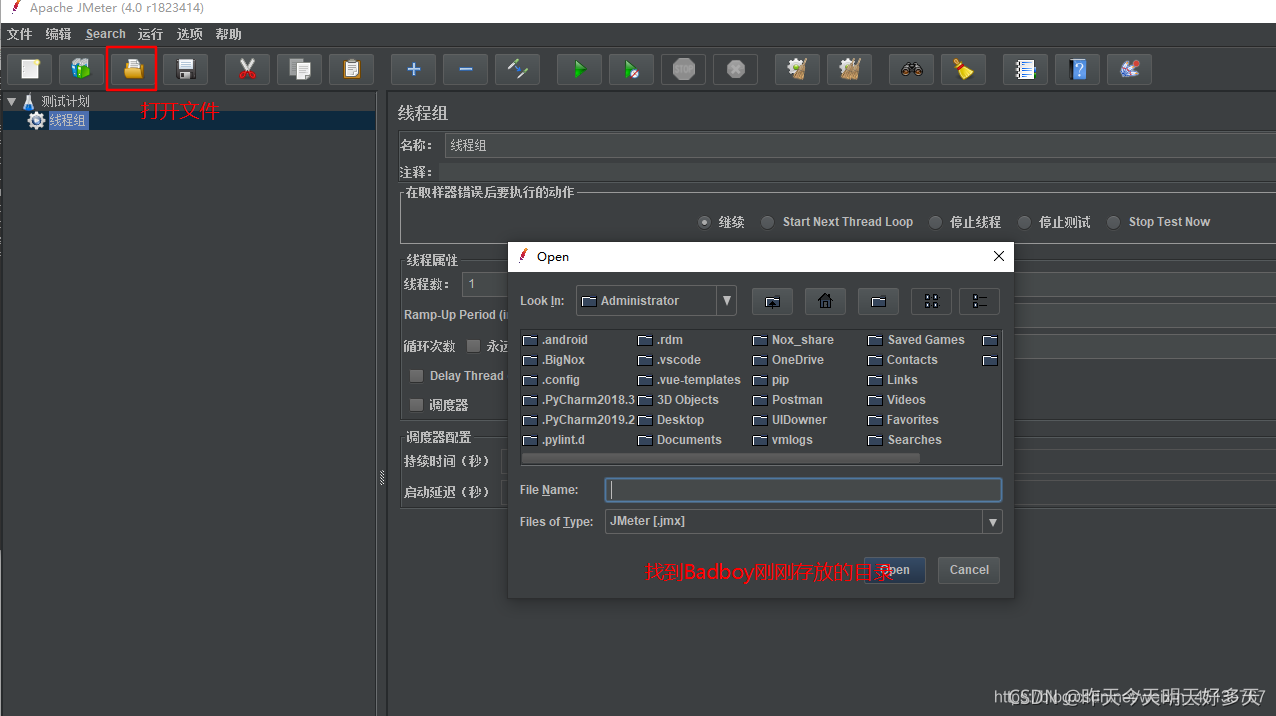This screenshot has width=1276, height=716.
Task: Click the File Name input field
Action: tap(803, 490)
